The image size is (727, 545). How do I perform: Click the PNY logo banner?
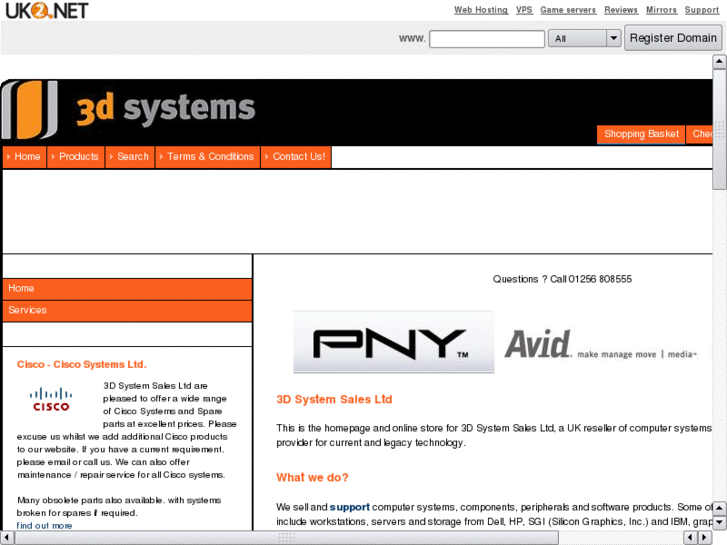point(393,342)
